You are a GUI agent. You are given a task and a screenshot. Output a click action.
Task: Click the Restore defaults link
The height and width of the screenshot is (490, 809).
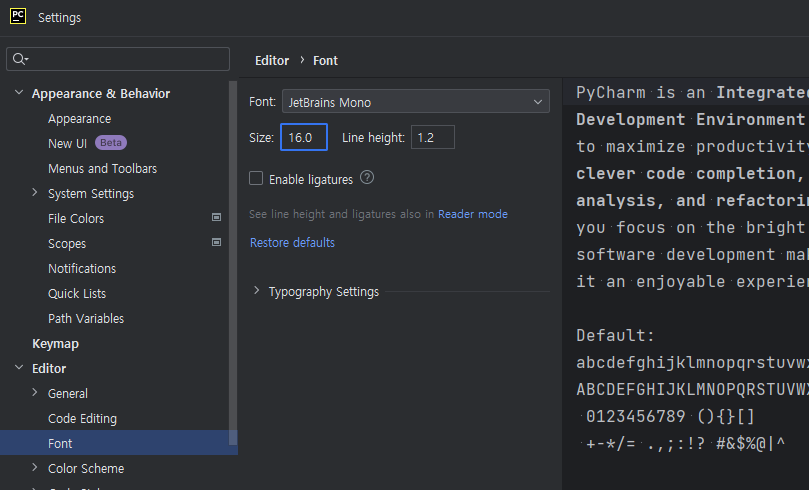tap(292, 243)
